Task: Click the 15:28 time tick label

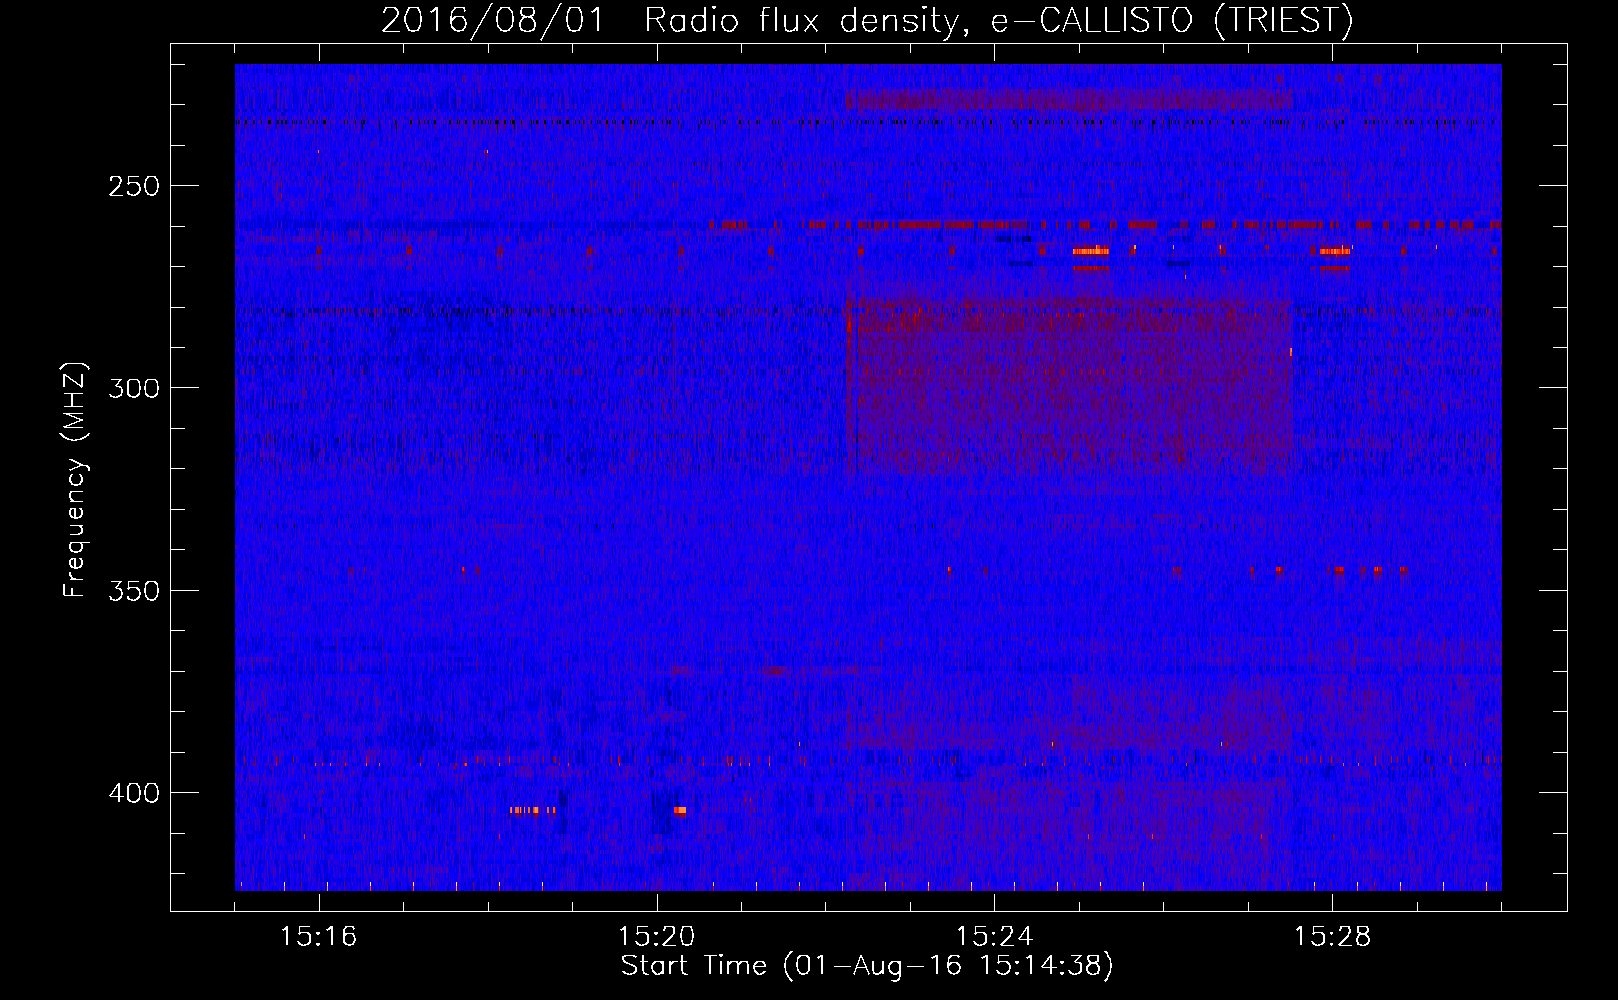Action: click(1332, 937)
